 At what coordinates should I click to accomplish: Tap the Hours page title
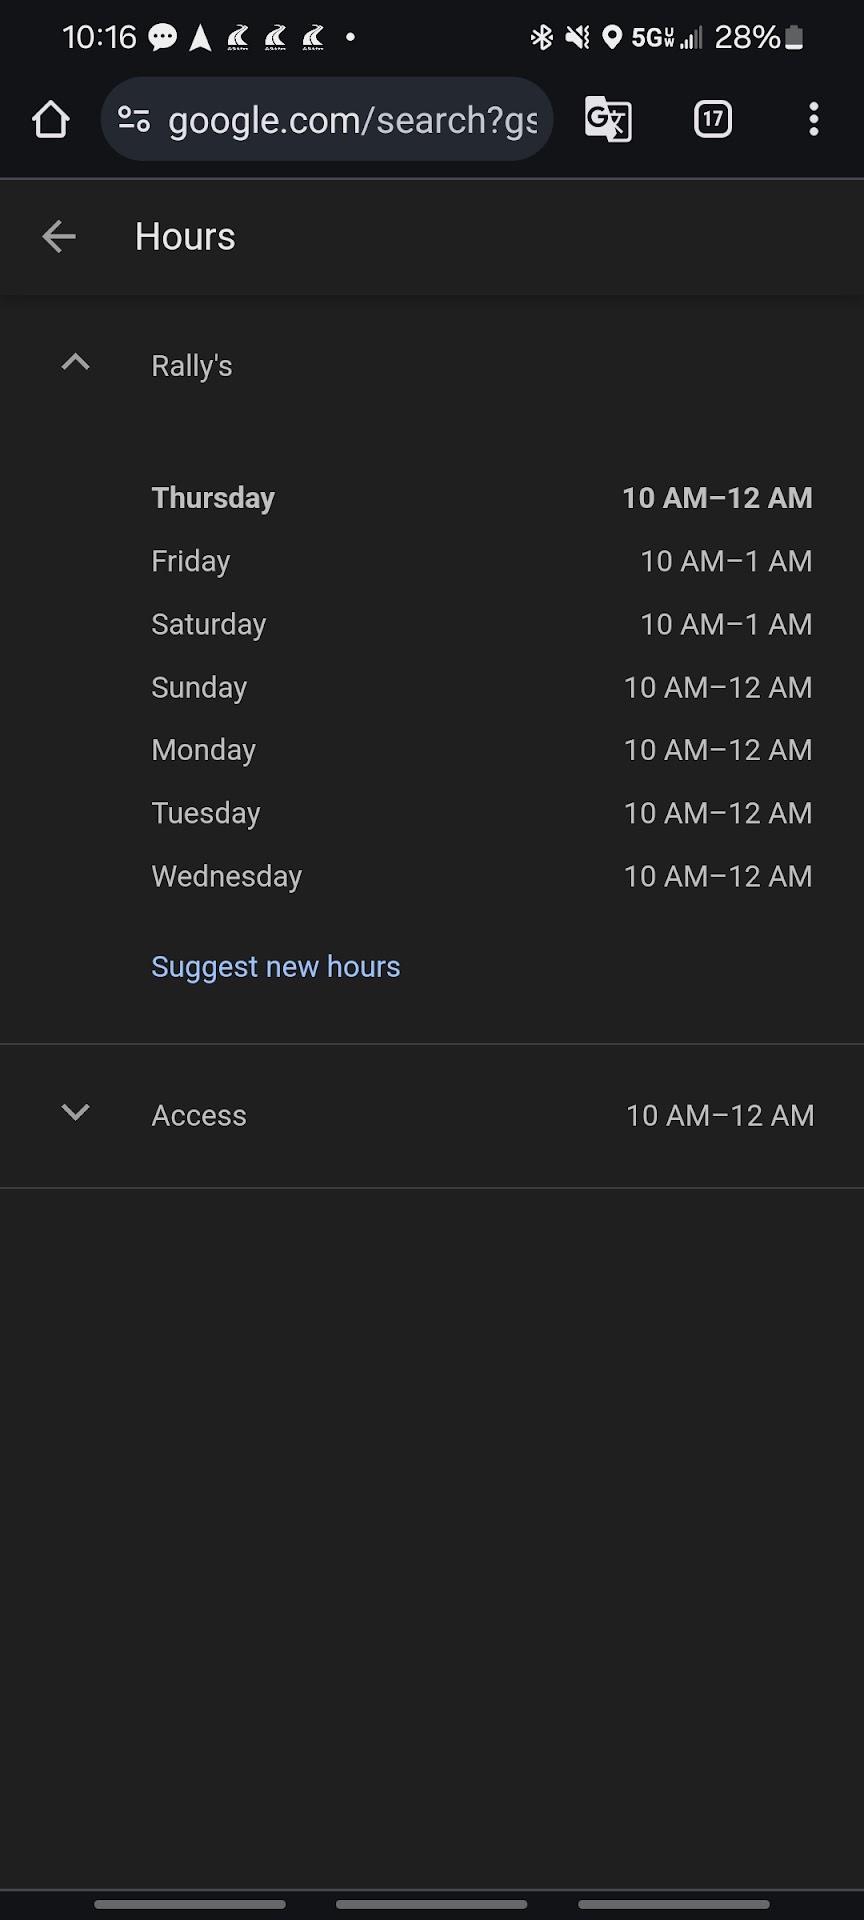[x=185, y=237]
